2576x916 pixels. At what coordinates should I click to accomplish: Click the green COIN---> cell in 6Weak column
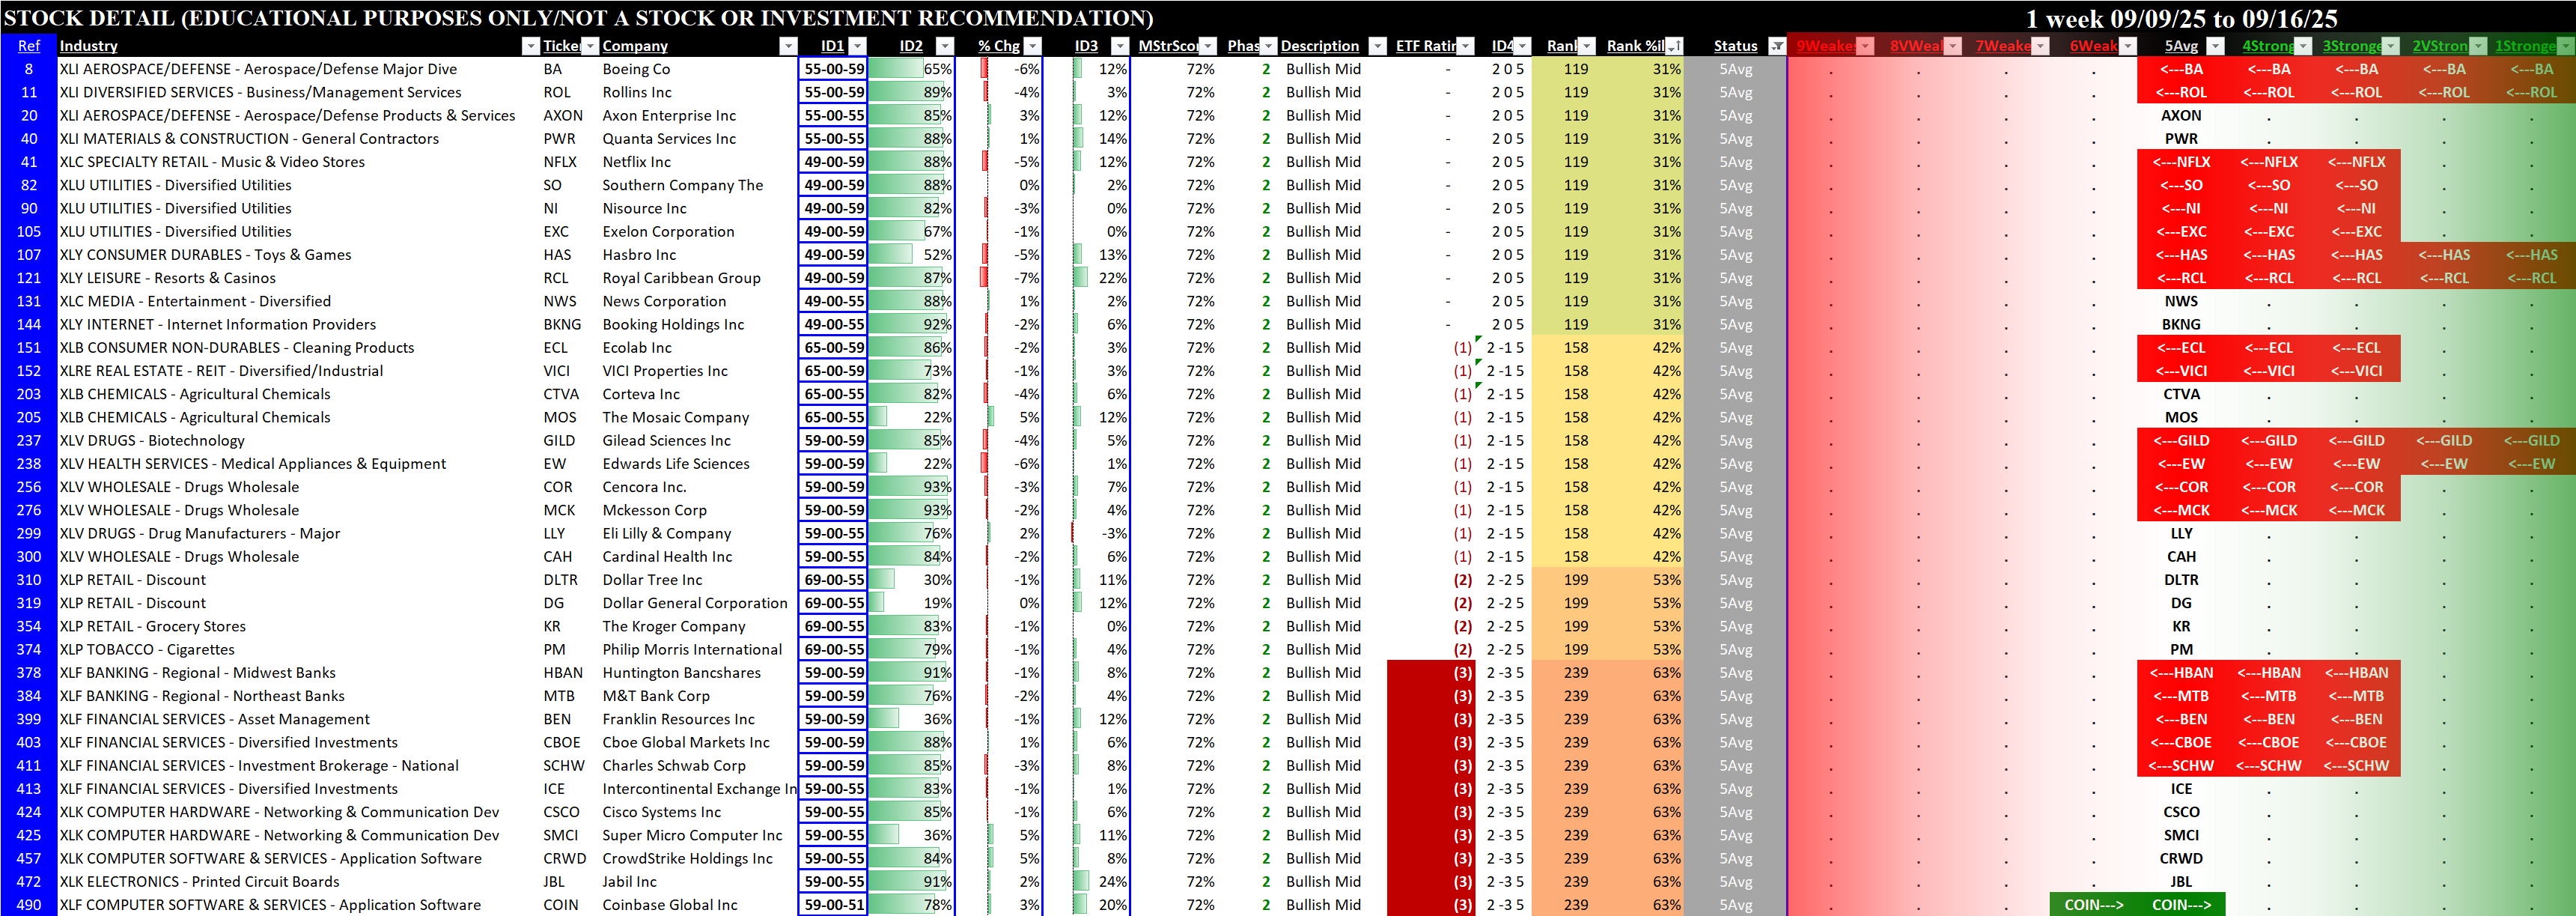[x=2093, y=905]
